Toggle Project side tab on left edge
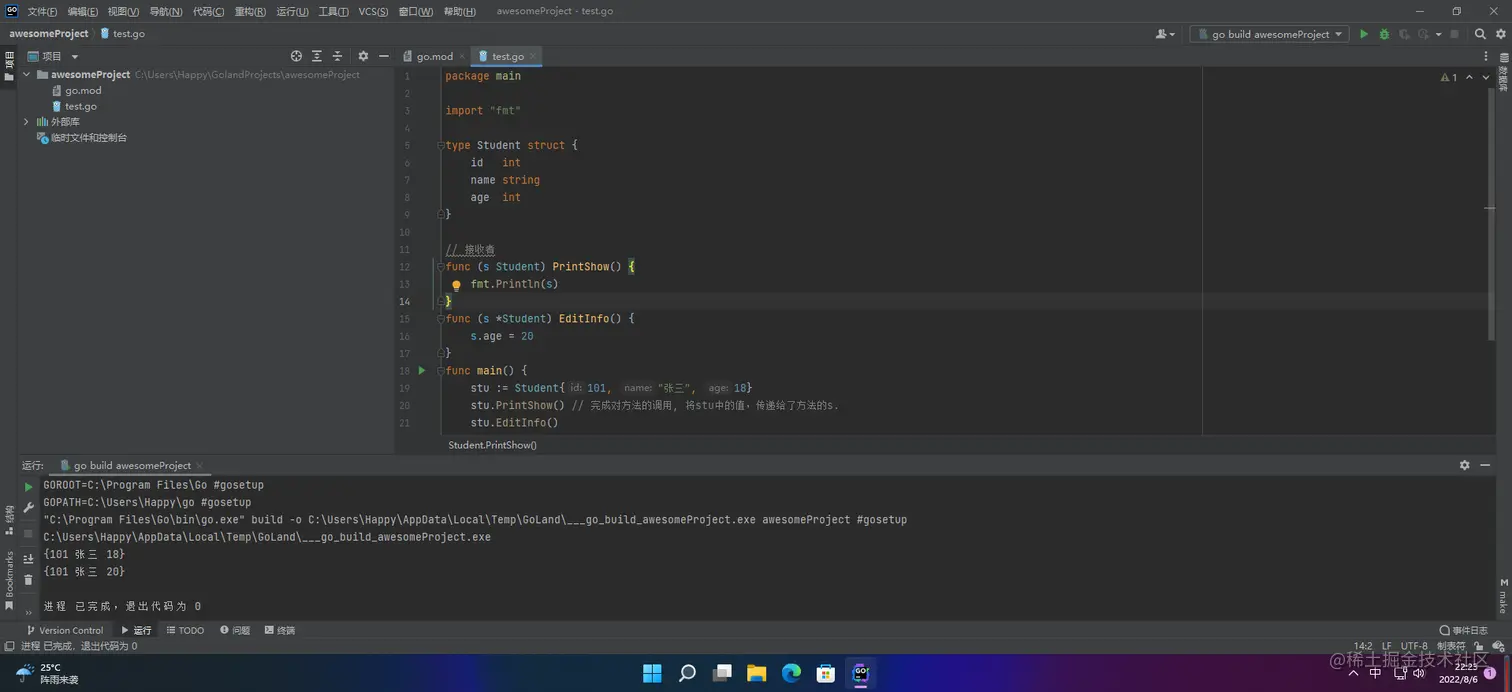The image size is (1512, 692). coord(9,66)
